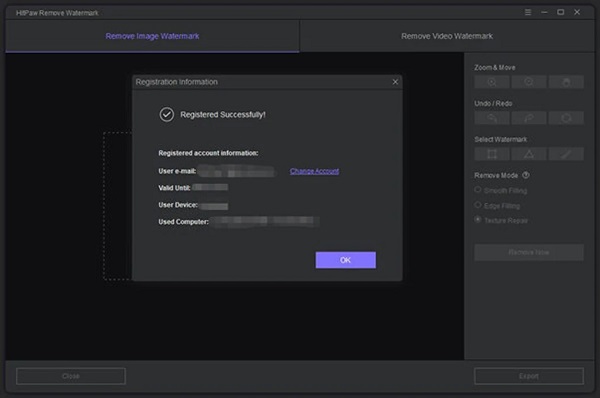The width and height of the screenshot is (600, 398).
Task: Open the Change Account link
Action: (x=314, y=171)
